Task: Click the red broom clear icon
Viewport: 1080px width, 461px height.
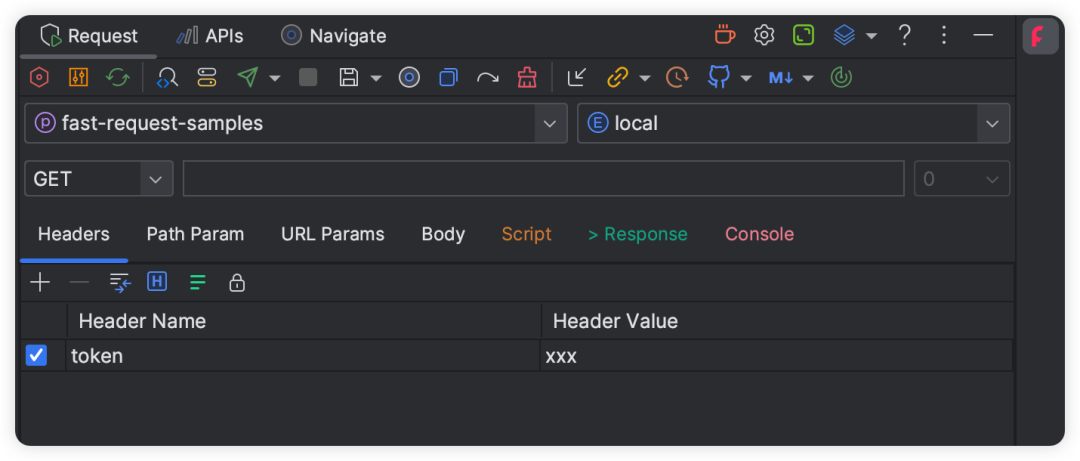Action: 527,78
